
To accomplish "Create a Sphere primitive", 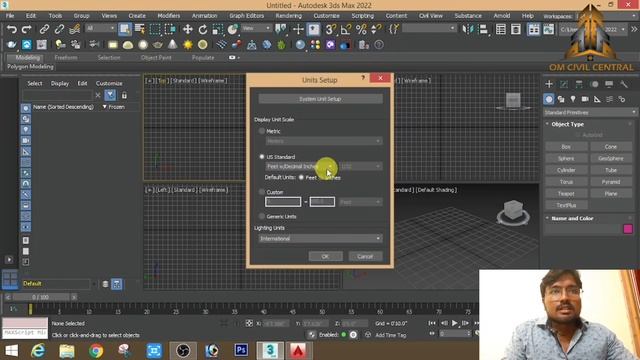I will tap(566, 158).
